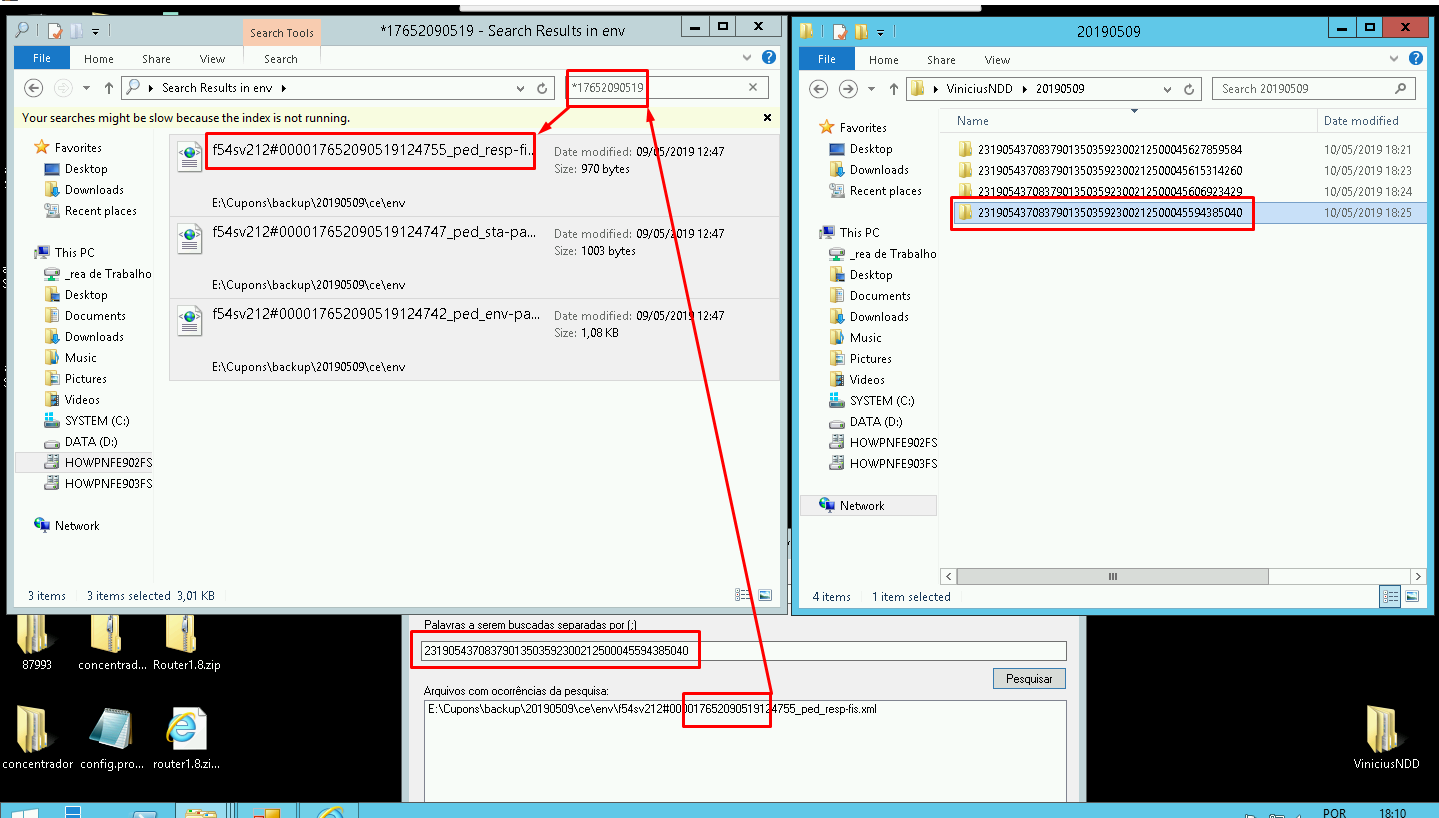Open the Search ribbon tab

[280, 59]
